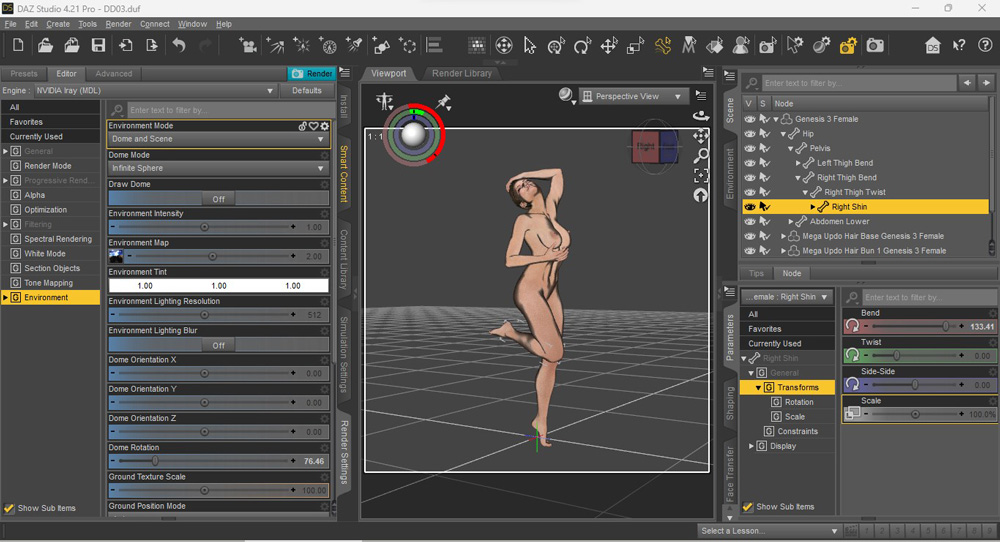
Task: Open the Edit menu
Action: (31, 24)
